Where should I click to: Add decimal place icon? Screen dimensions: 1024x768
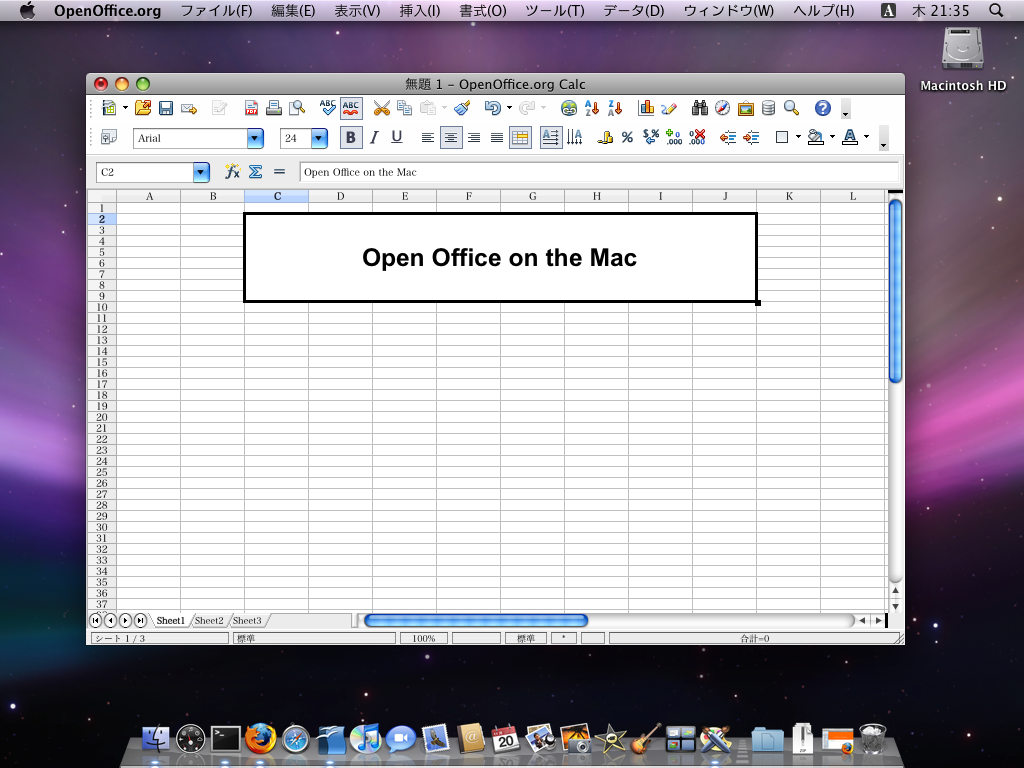click(x=674, y=137)
